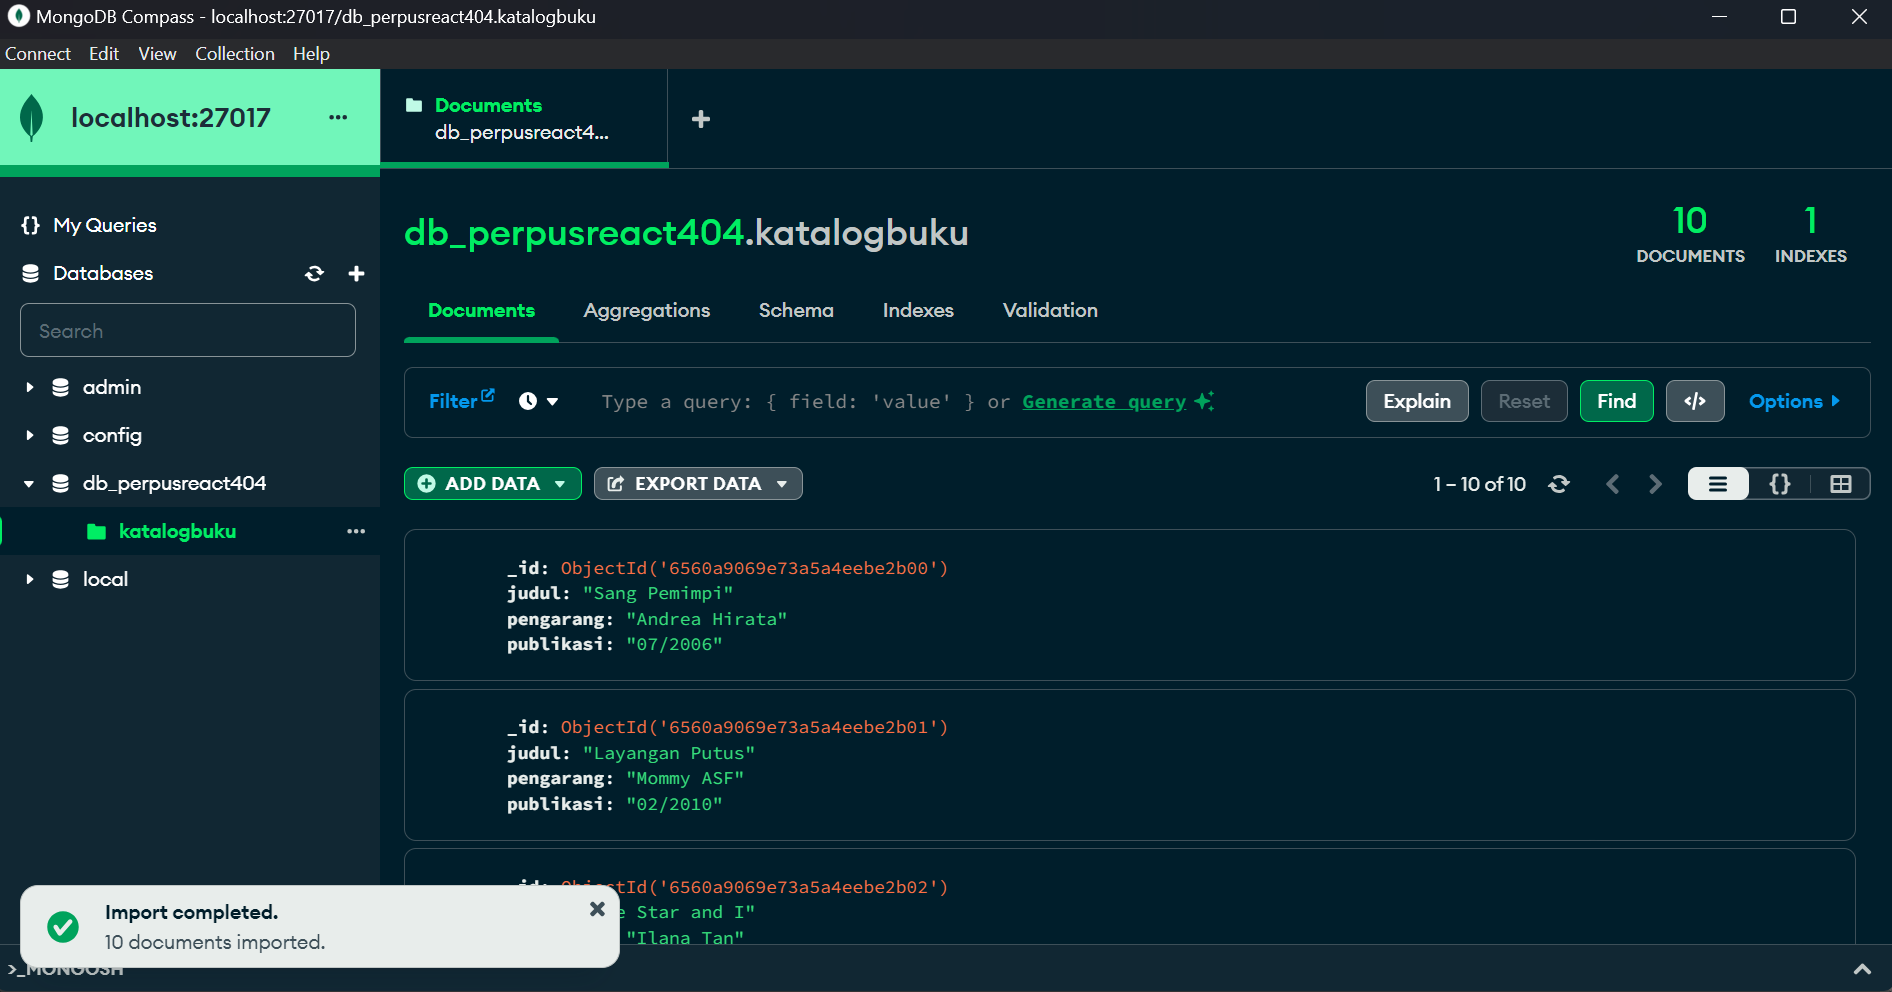Click the Explain button
Screen dimensions: 1892x992
[1417, 401]
